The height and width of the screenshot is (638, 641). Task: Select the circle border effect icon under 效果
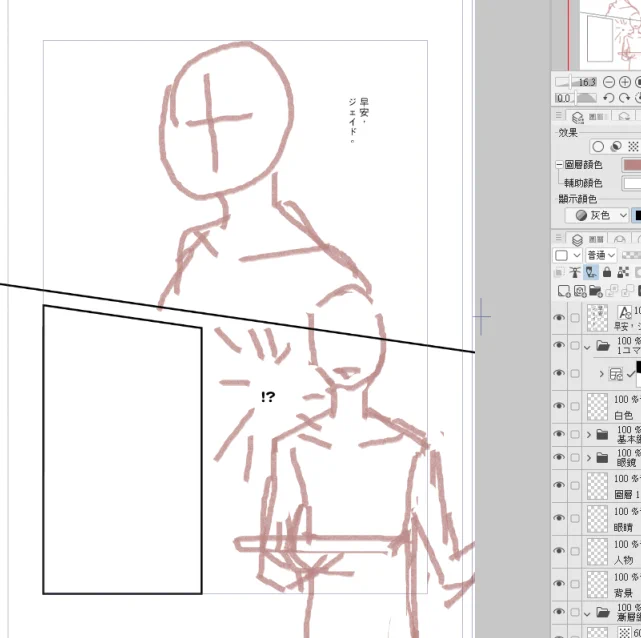(598, 146)
